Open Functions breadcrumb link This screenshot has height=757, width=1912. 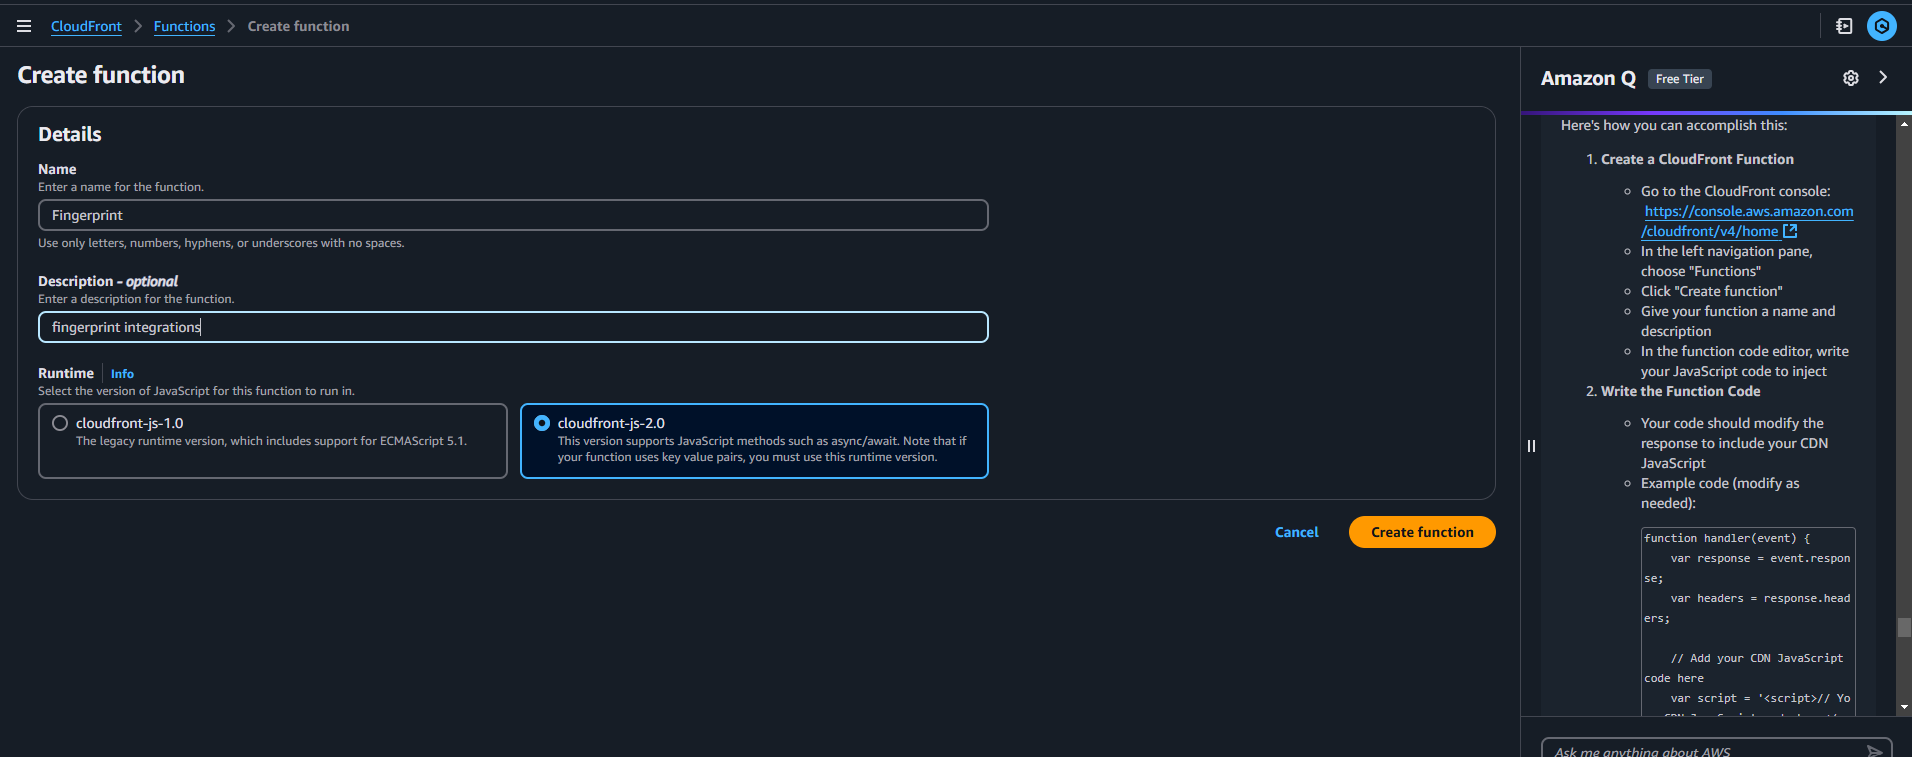[184, 26]
